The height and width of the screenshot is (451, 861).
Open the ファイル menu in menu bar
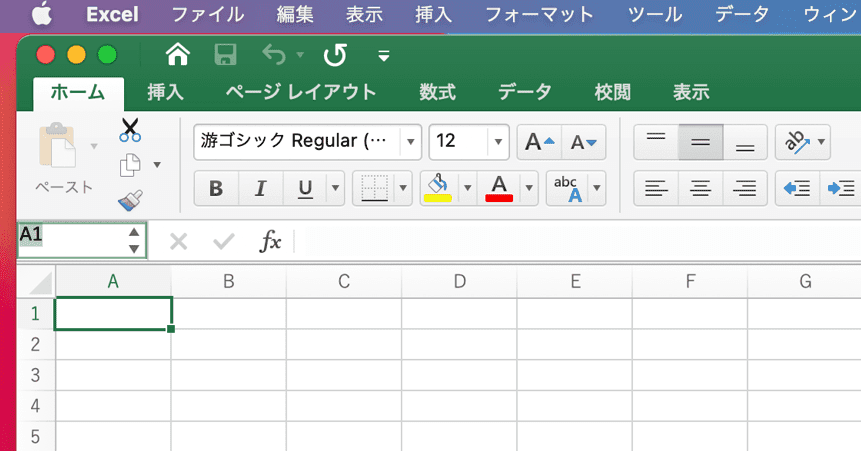(207, 15)
